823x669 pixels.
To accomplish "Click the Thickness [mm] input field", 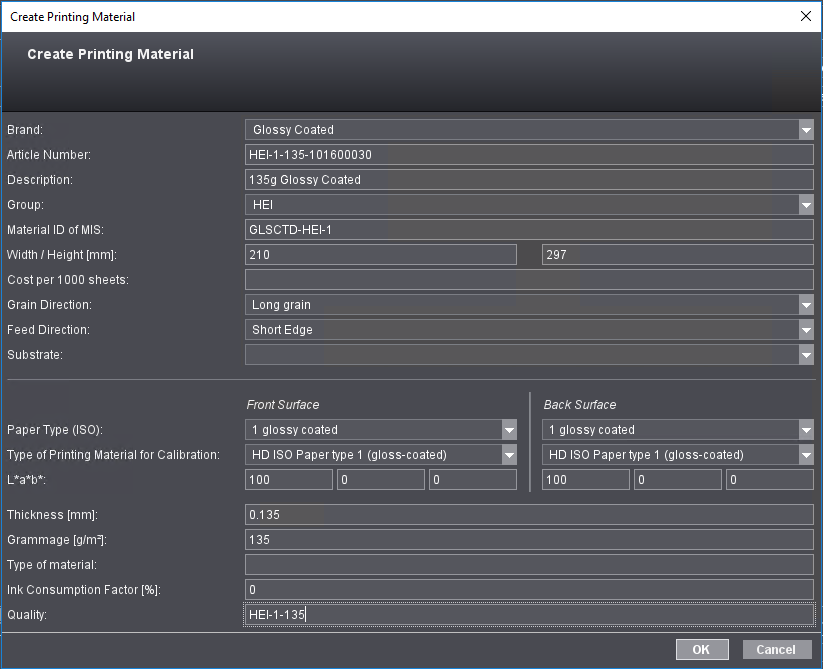I will (528, 515).
